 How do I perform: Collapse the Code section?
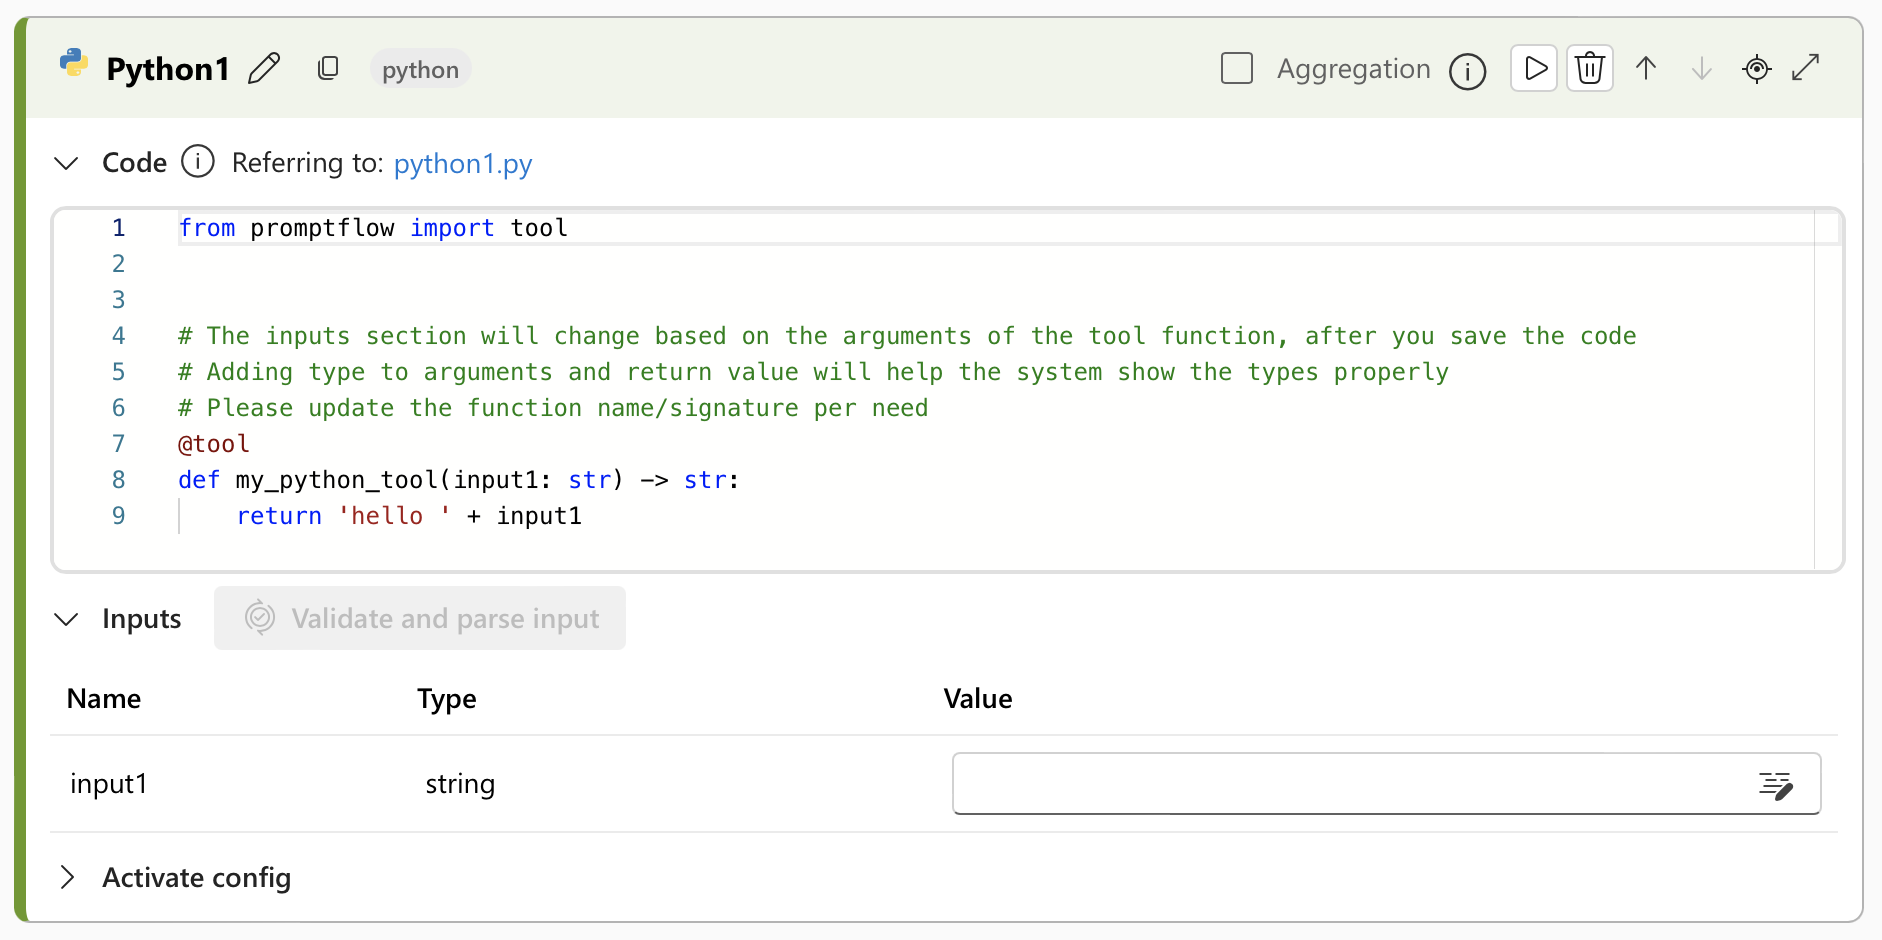click(x=66, y=162)
